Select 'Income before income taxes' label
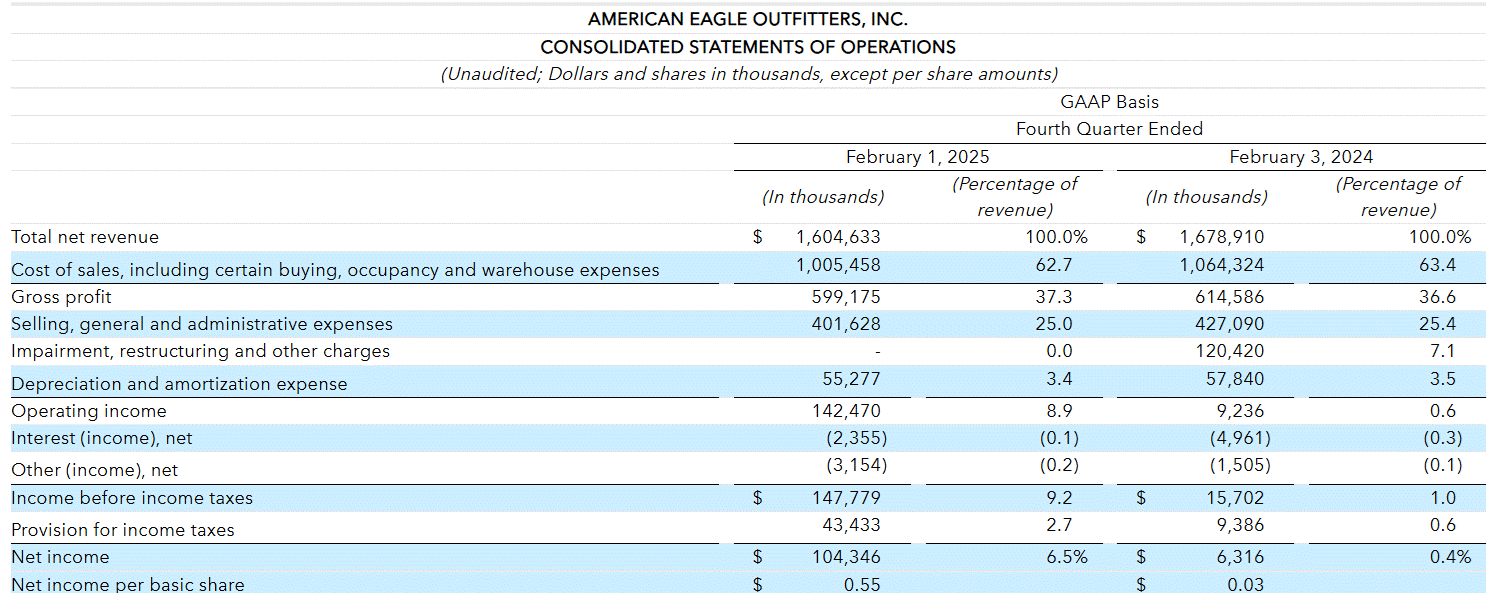 click(132, 498)
